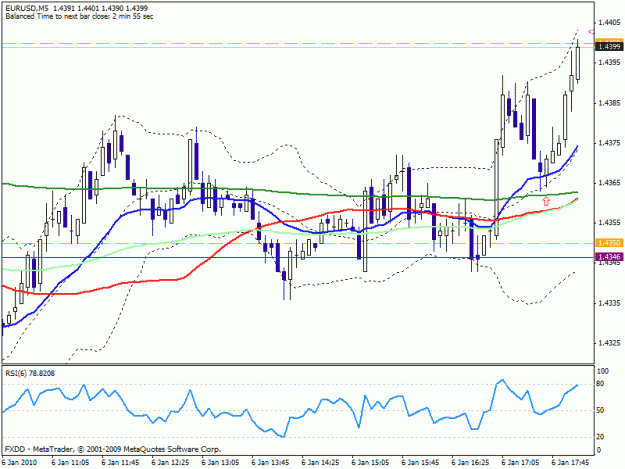Image resolution: width=625 pixels, height=469 pixels.
Task: Click the '6 Jan 12:25' time label
Action: click(x=170, y=463)
